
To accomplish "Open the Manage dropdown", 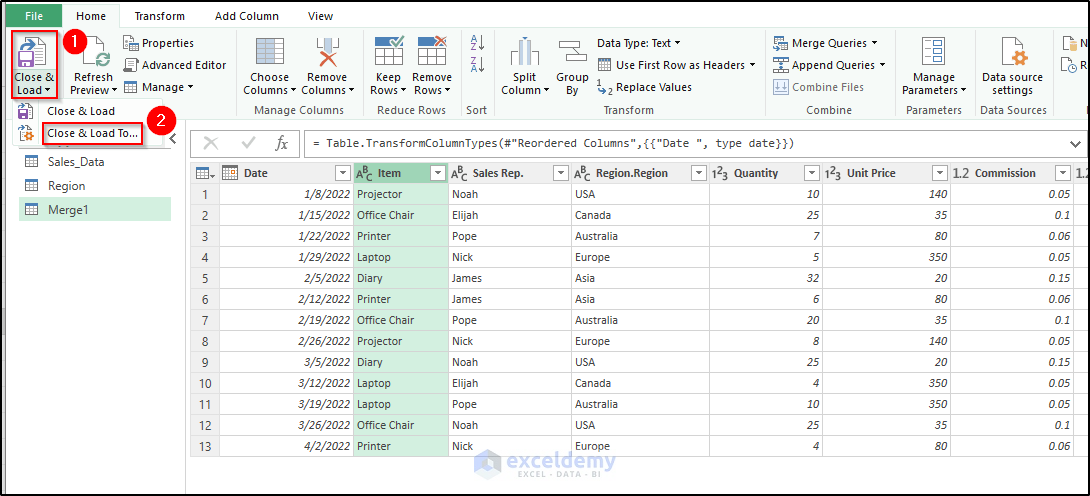I will click(x=158, y=87).
